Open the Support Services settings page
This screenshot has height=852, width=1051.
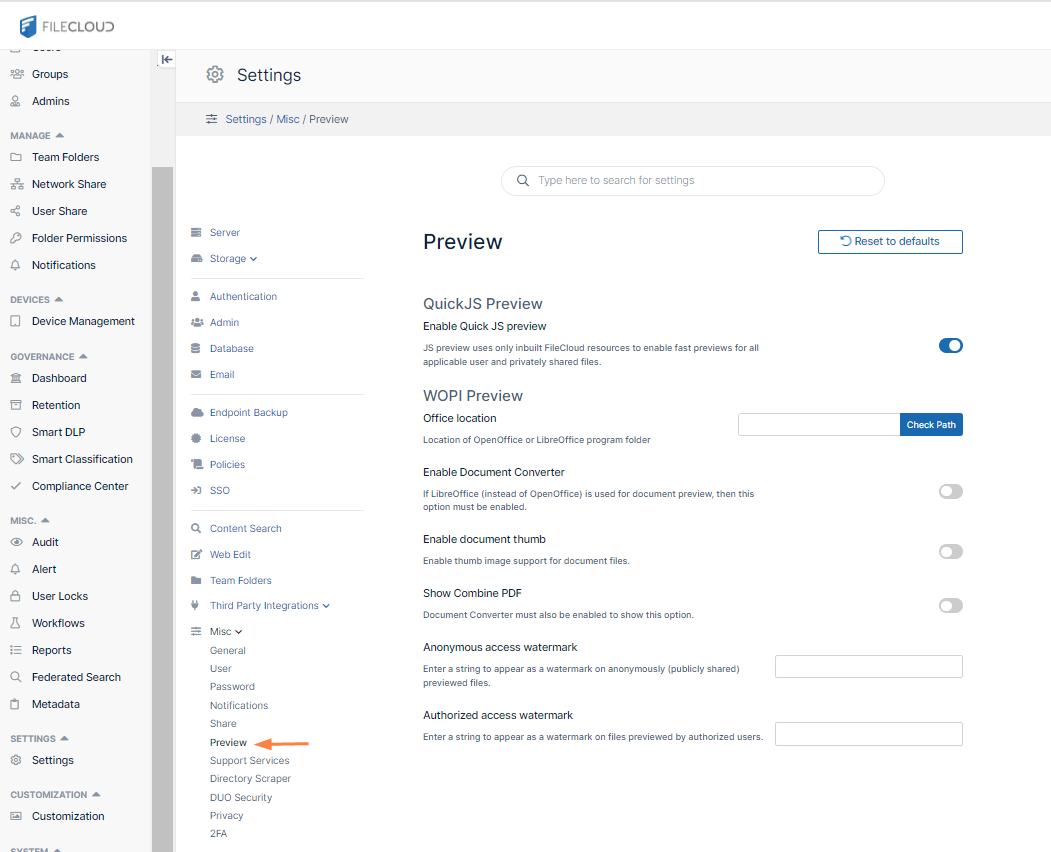coord(249,761)
